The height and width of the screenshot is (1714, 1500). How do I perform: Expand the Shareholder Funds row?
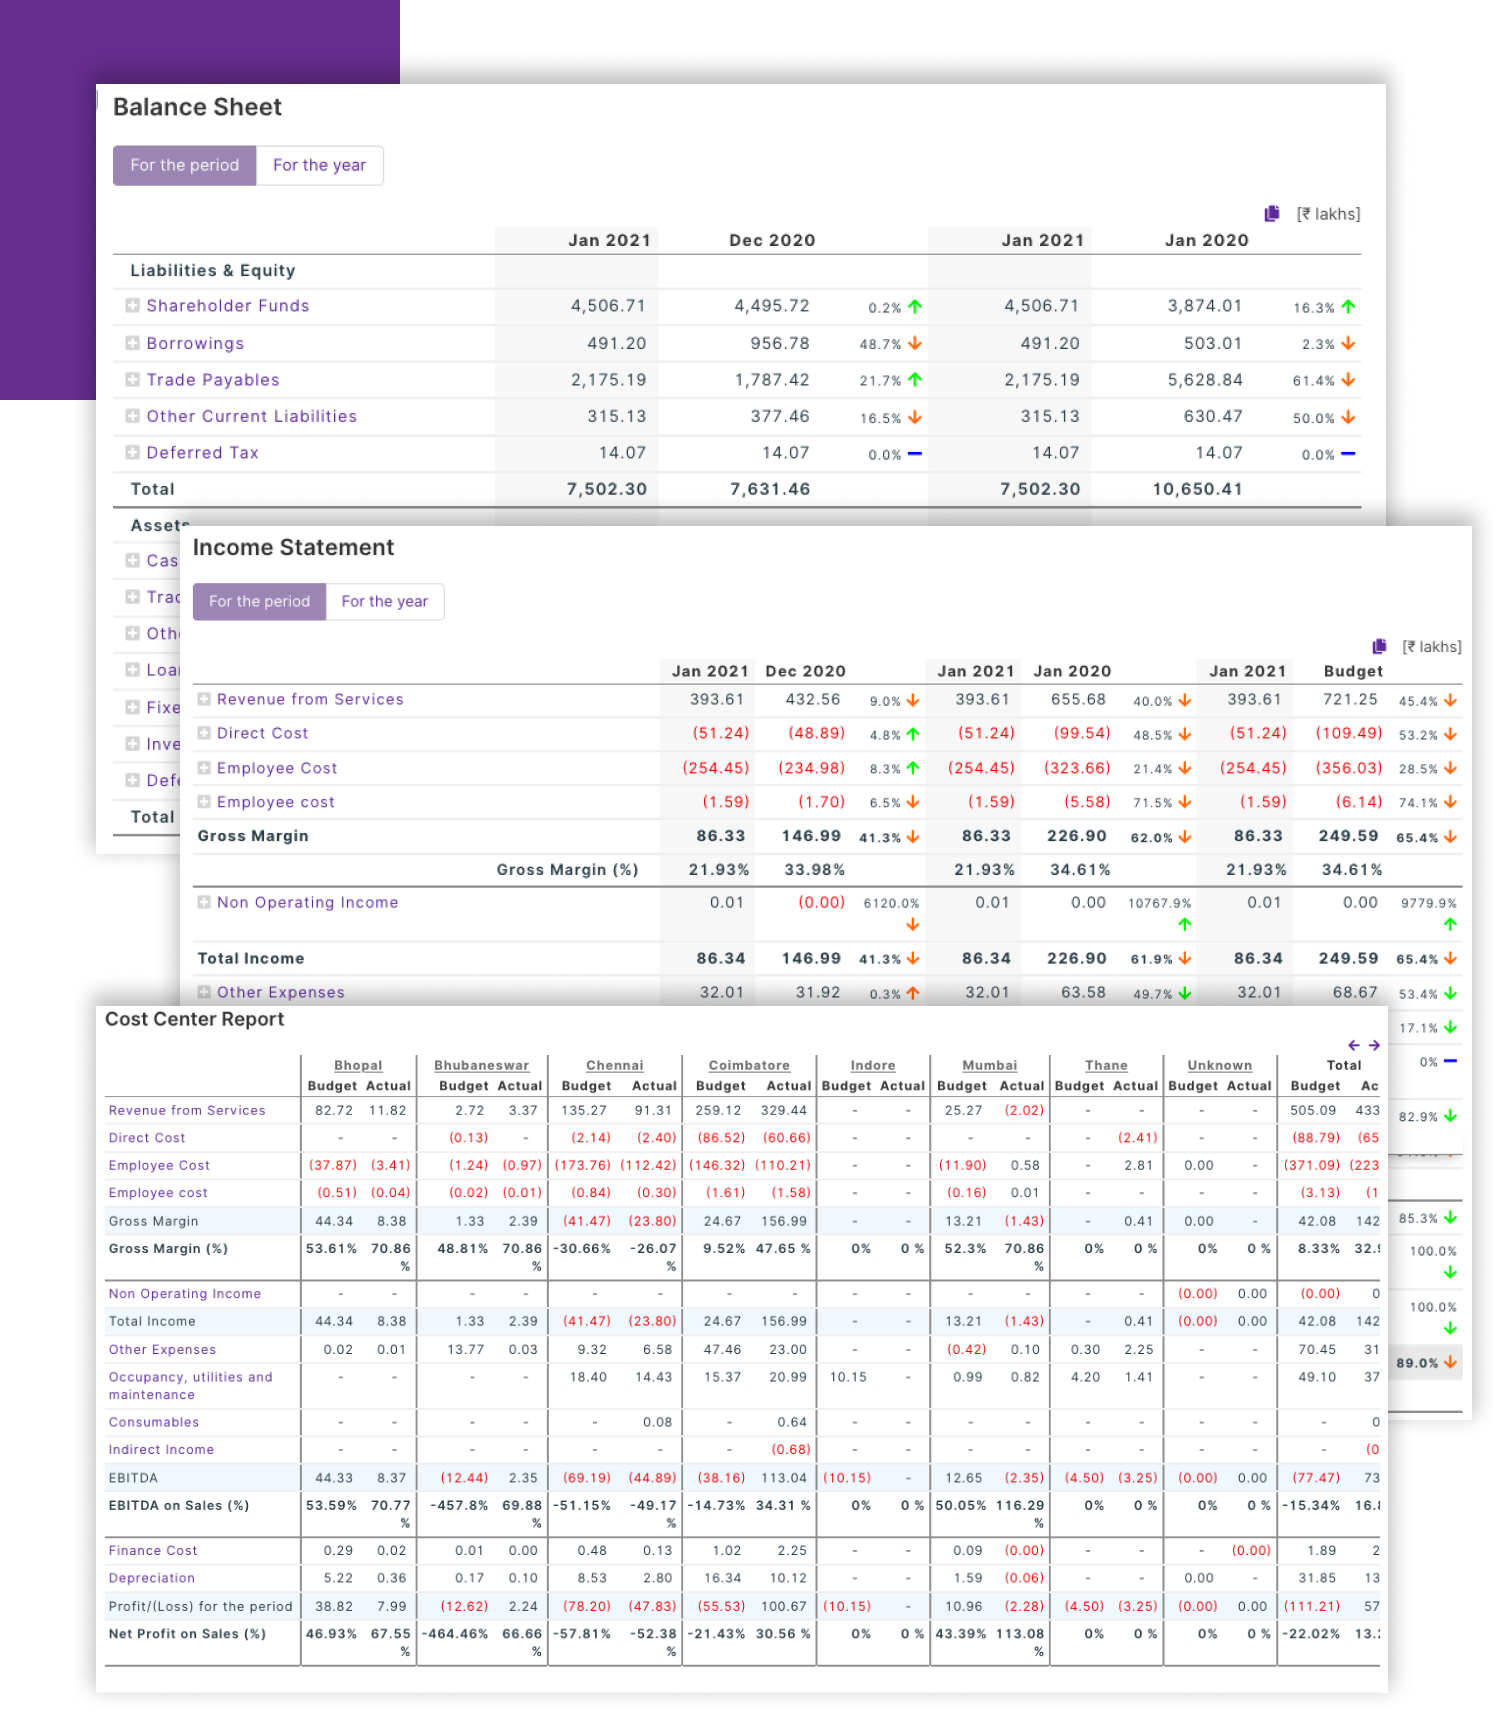click(132, 306)
